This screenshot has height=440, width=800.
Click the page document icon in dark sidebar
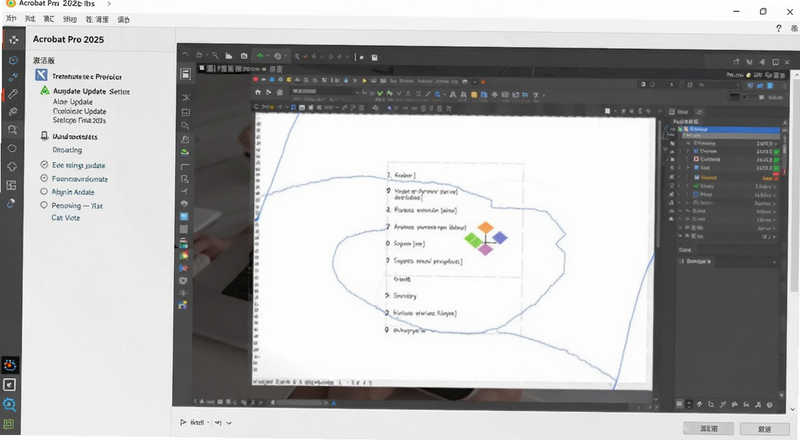[186, 74]
